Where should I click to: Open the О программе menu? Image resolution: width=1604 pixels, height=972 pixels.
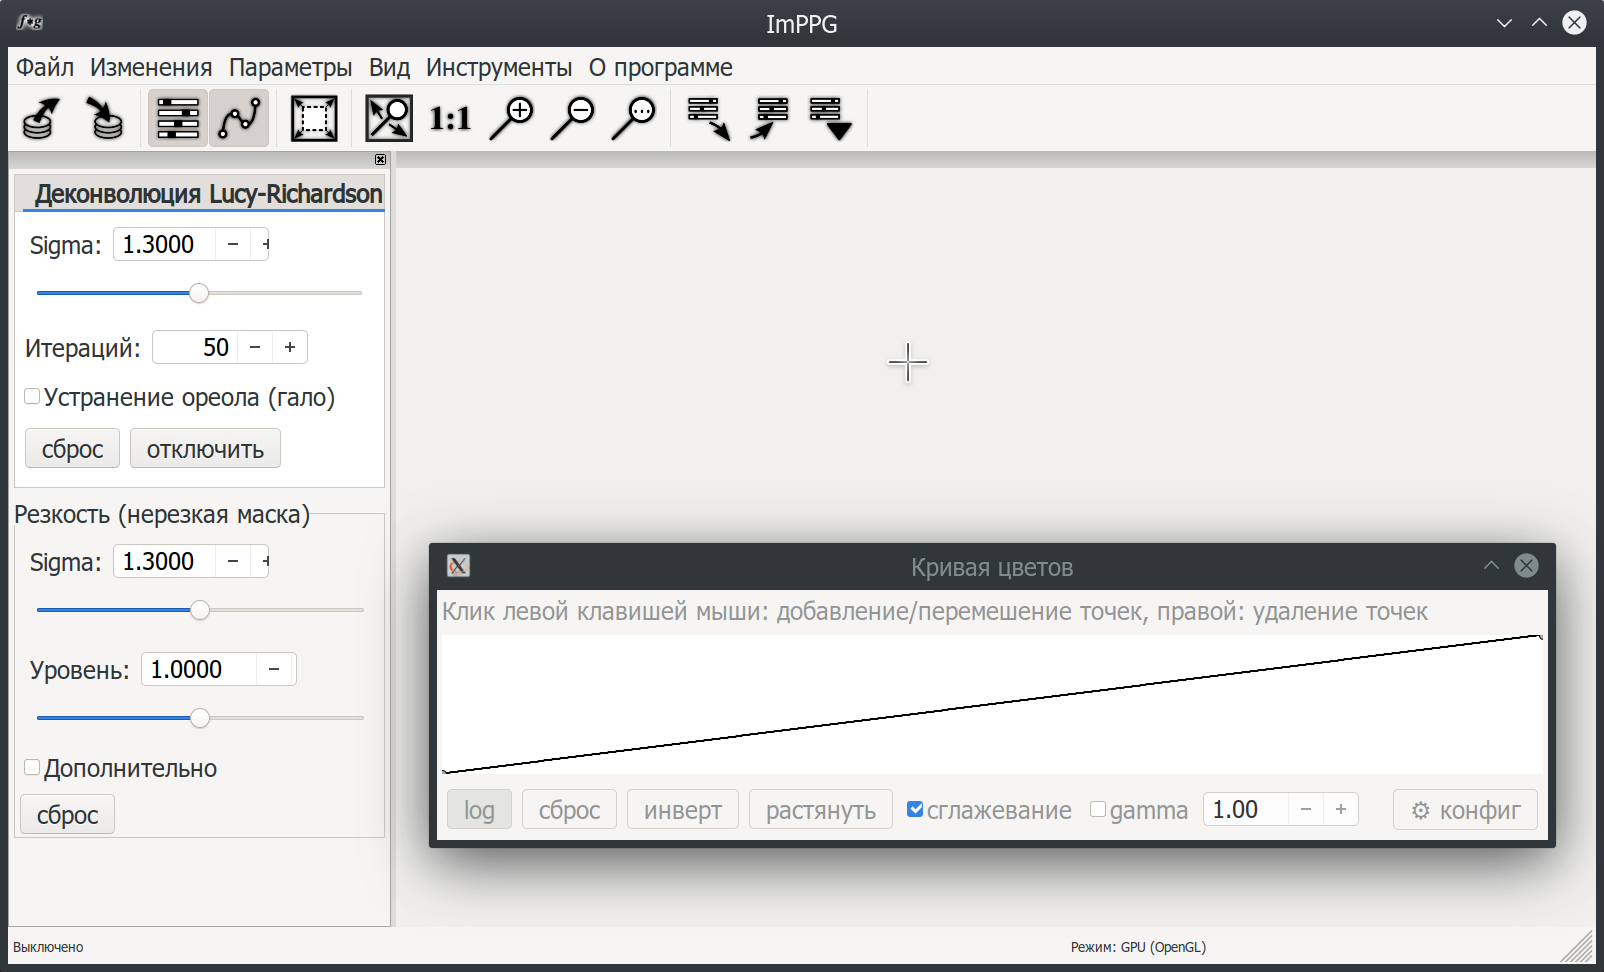pyautogui.click(x=660, y=67)
